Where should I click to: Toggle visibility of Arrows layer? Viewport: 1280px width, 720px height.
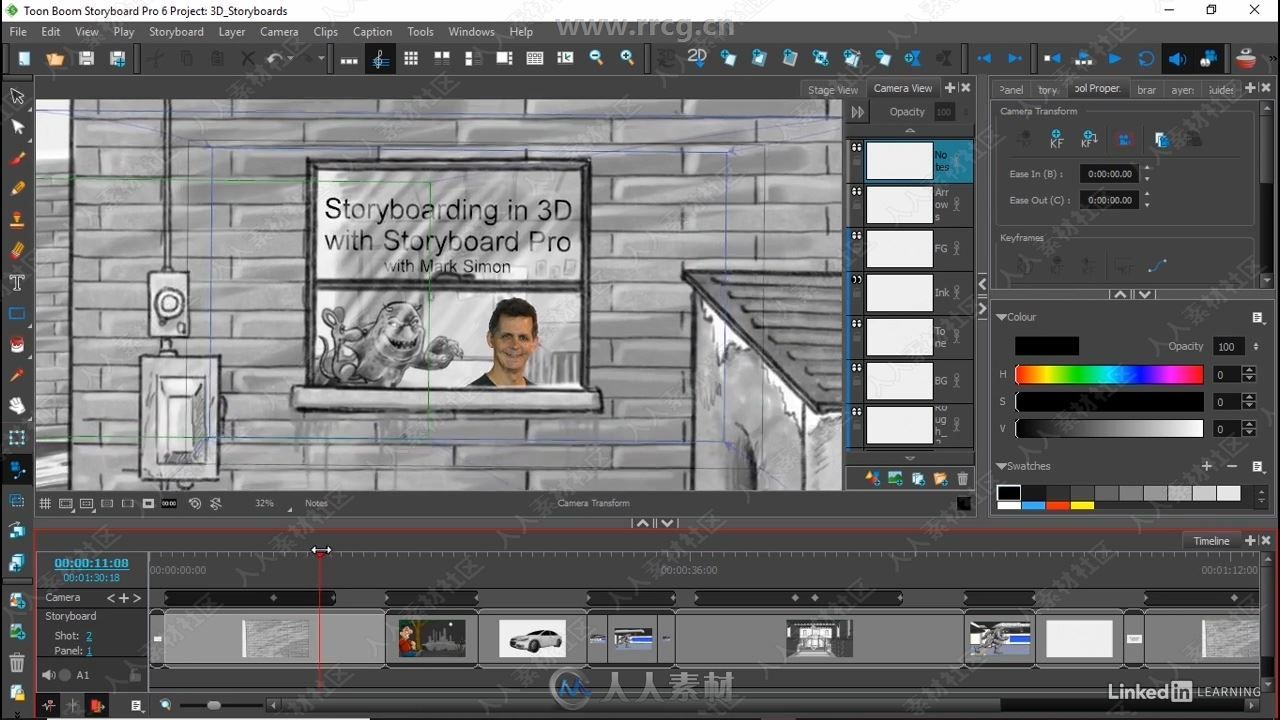click(856, 191)
